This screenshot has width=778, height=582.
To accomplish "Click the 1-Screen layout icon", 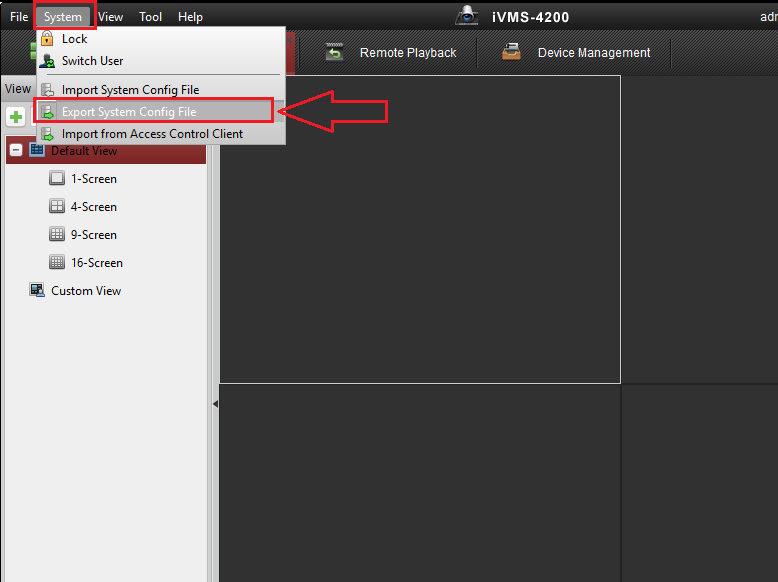I will (x=57, y=179).
